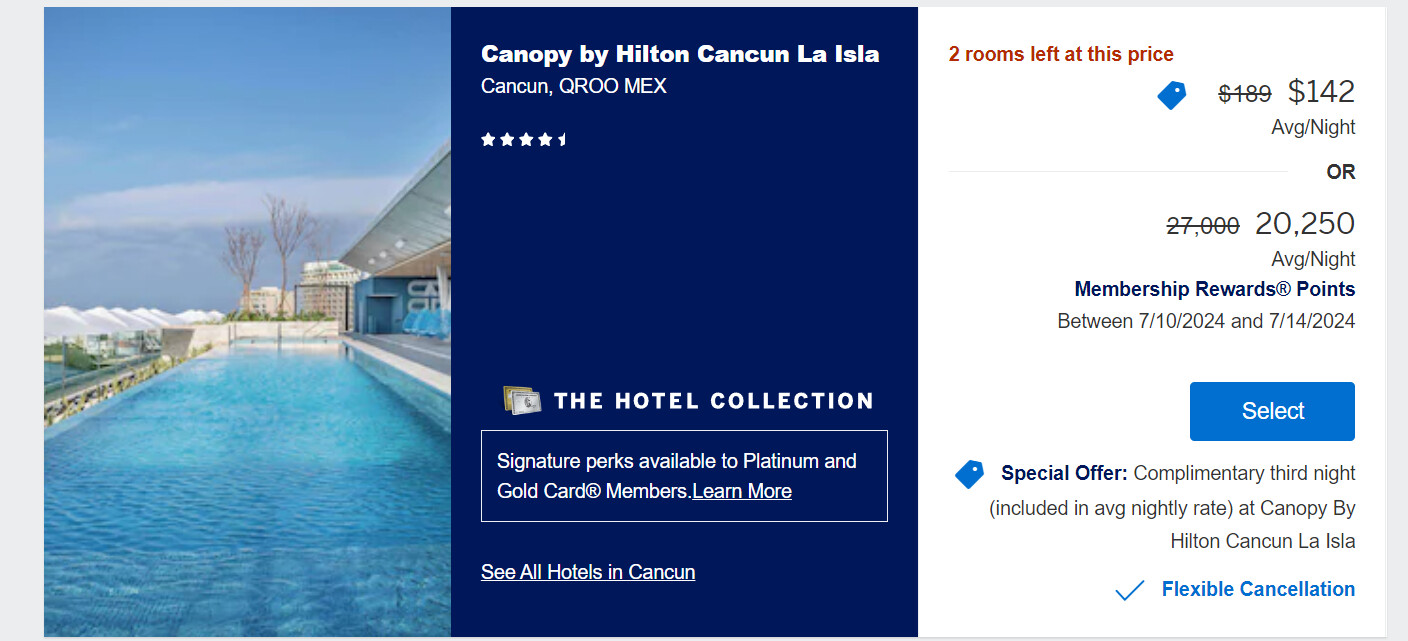This screenshot has width=1408, height=641.
Task: Click the blue price tag icon beside $189
Action: (1171, 95)
